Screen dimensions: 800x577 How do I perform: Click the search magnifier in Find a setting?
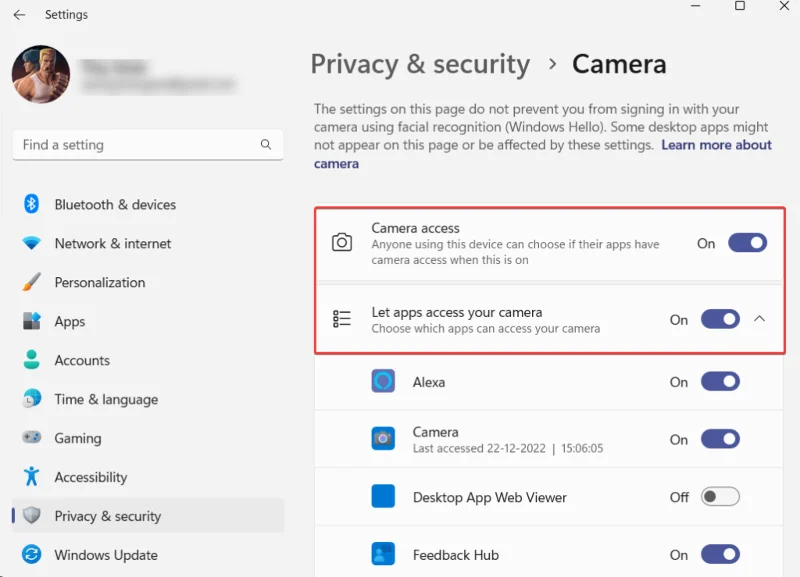click(266, 145)
